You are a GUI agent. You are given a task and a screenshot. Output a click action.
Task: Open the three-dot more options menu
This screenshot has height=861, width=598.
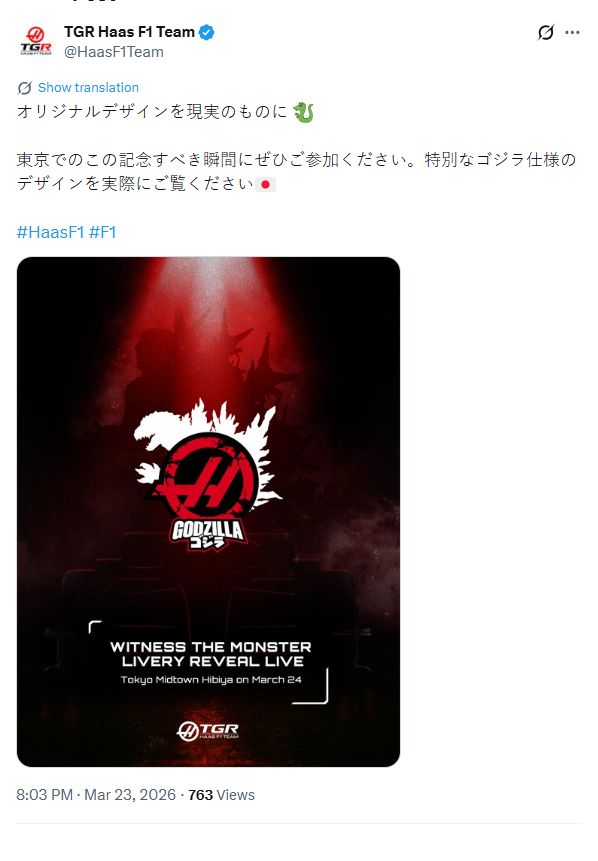[x=572, y=32]
